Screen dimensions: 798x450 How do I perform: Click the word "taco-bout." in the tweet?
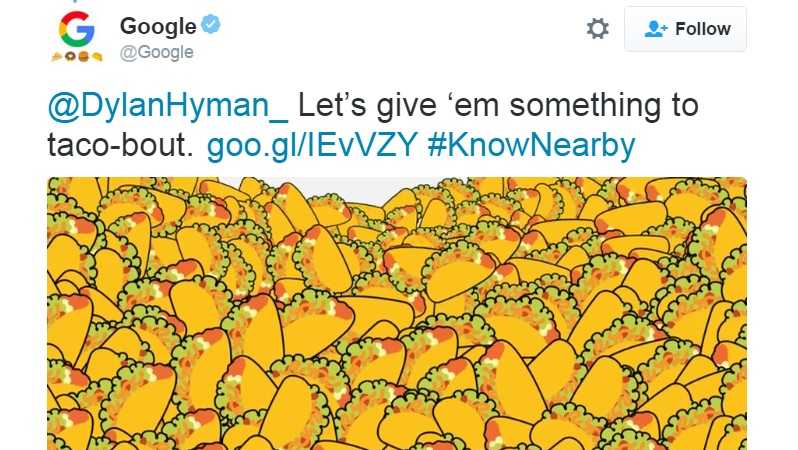(121, 146)
